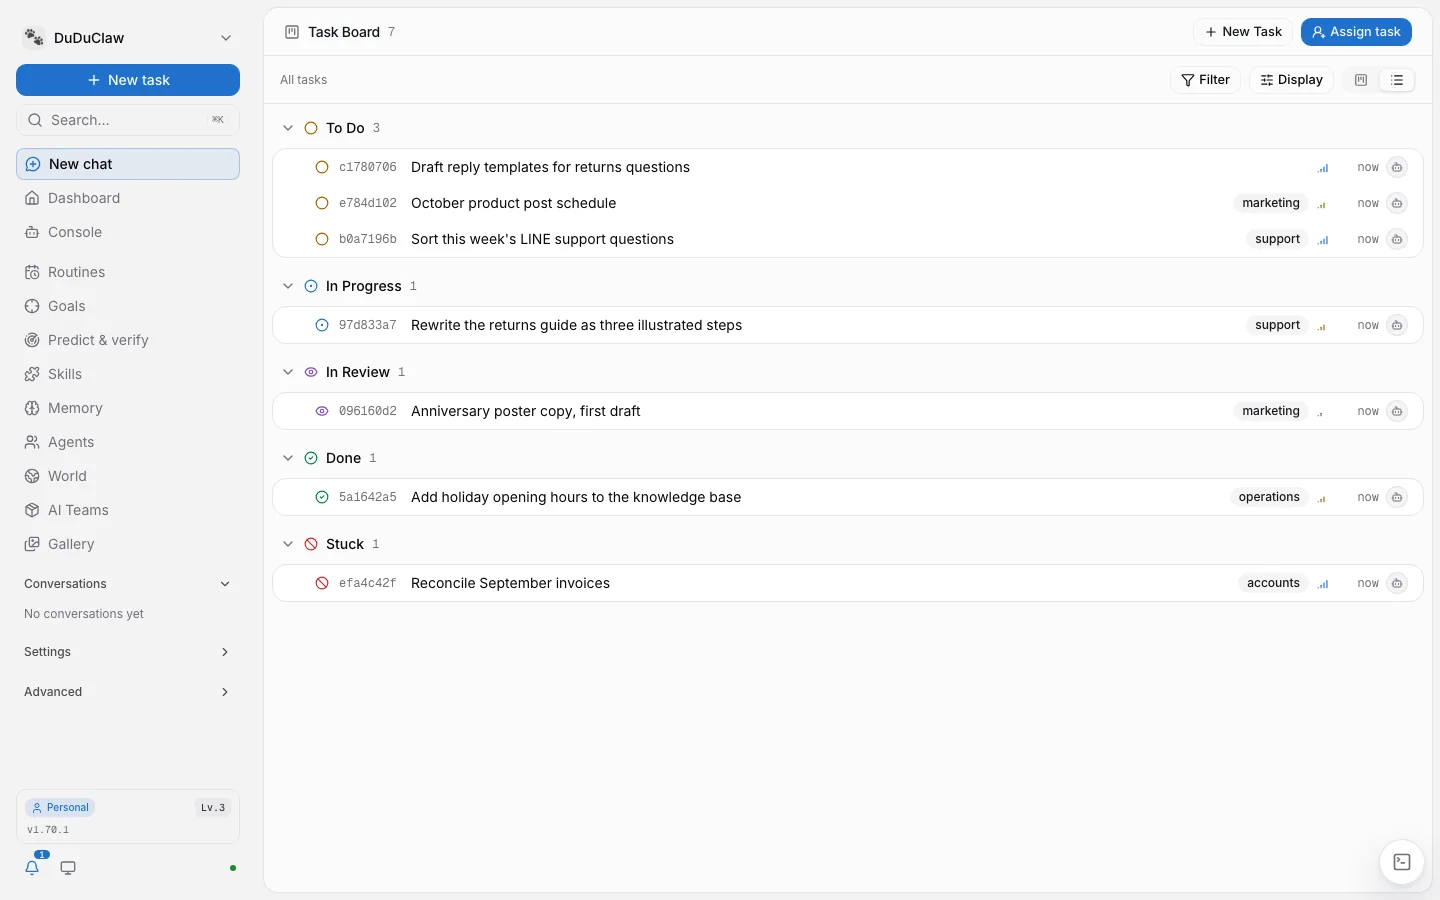
Task: Open Predict & verify page
Action: click(x=128, y=340)
